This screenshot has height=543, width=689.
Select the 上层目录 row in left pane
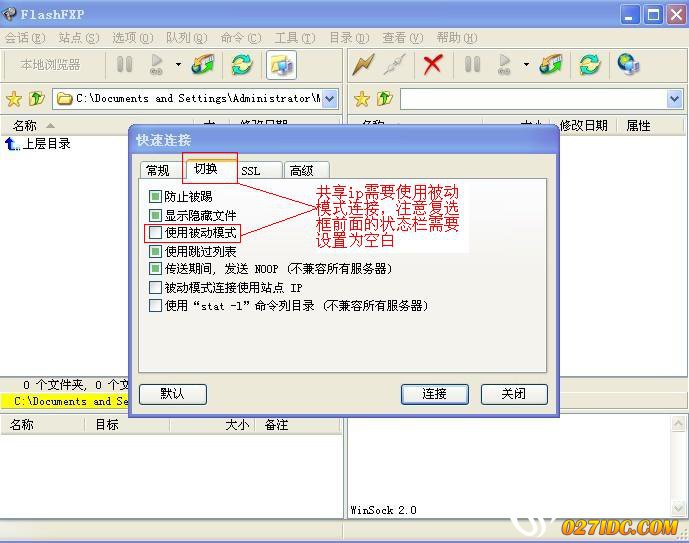pos(38,144)
